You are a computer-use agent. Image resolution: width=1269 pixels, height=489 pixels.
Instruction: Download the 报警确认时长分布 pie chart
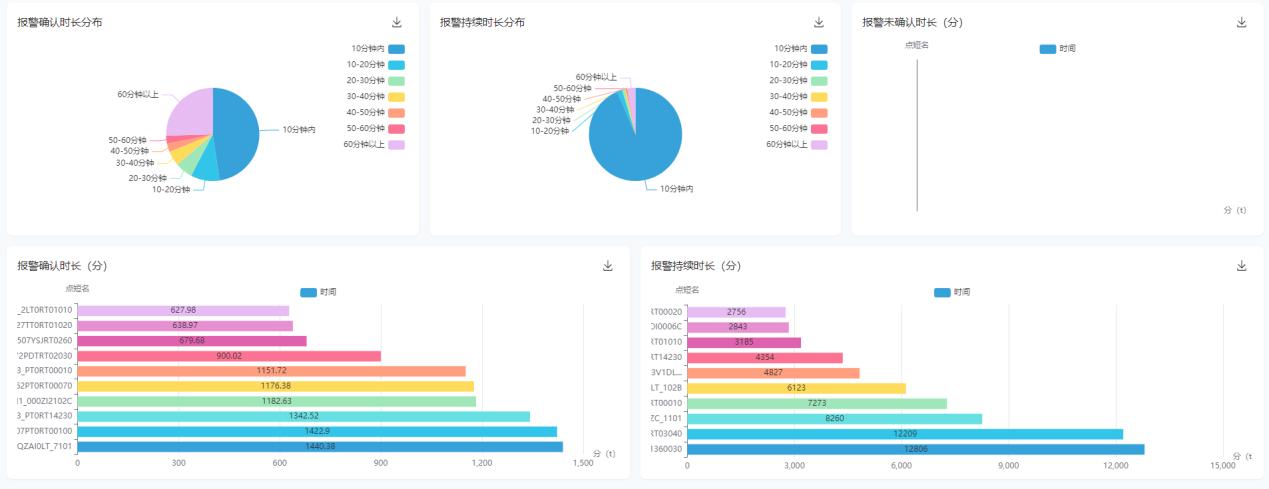tap(397, 23)
